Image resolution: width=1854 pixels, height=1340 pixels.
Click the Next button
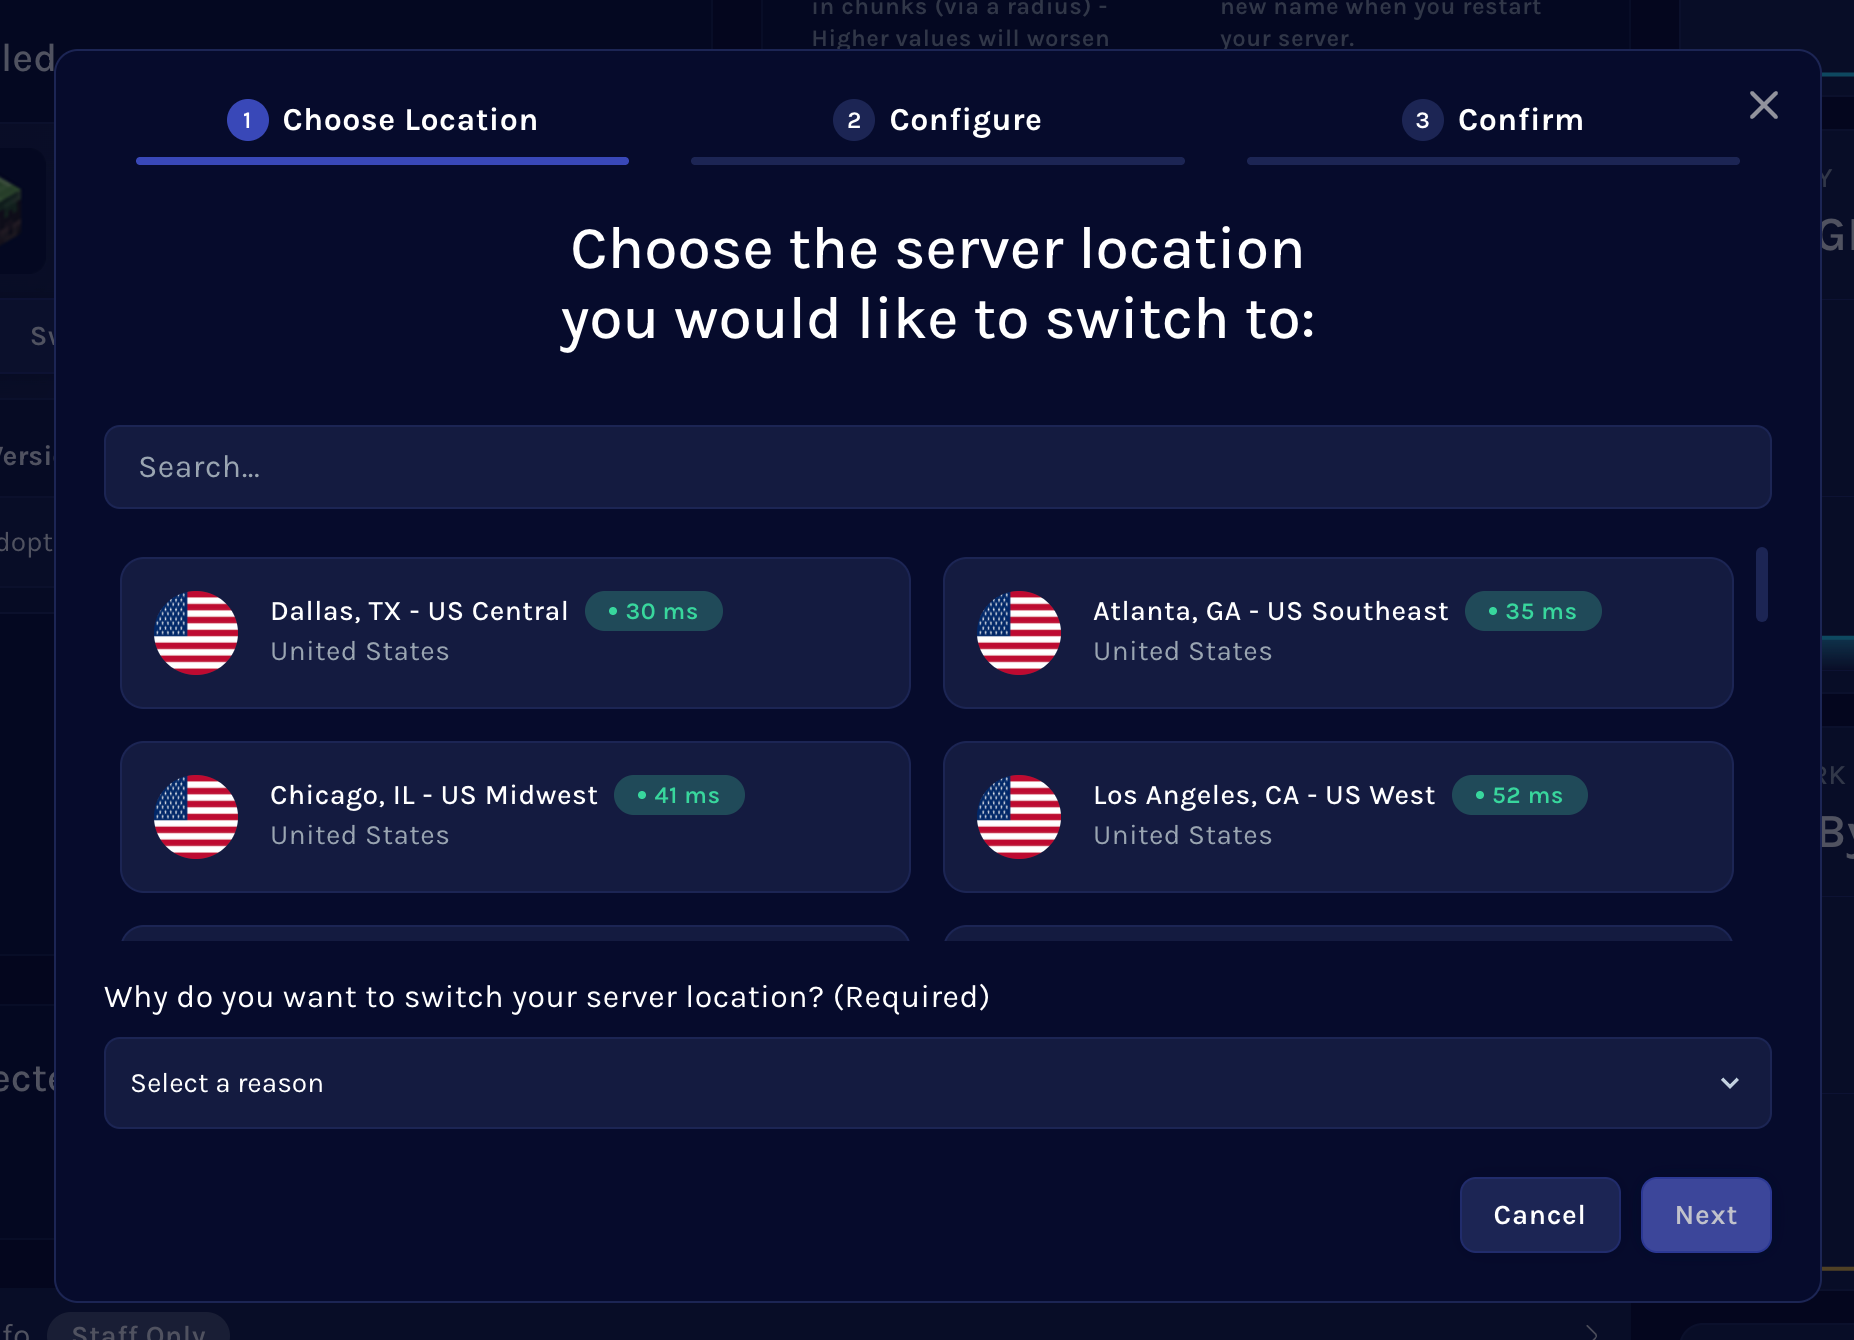[1705, 1215]
